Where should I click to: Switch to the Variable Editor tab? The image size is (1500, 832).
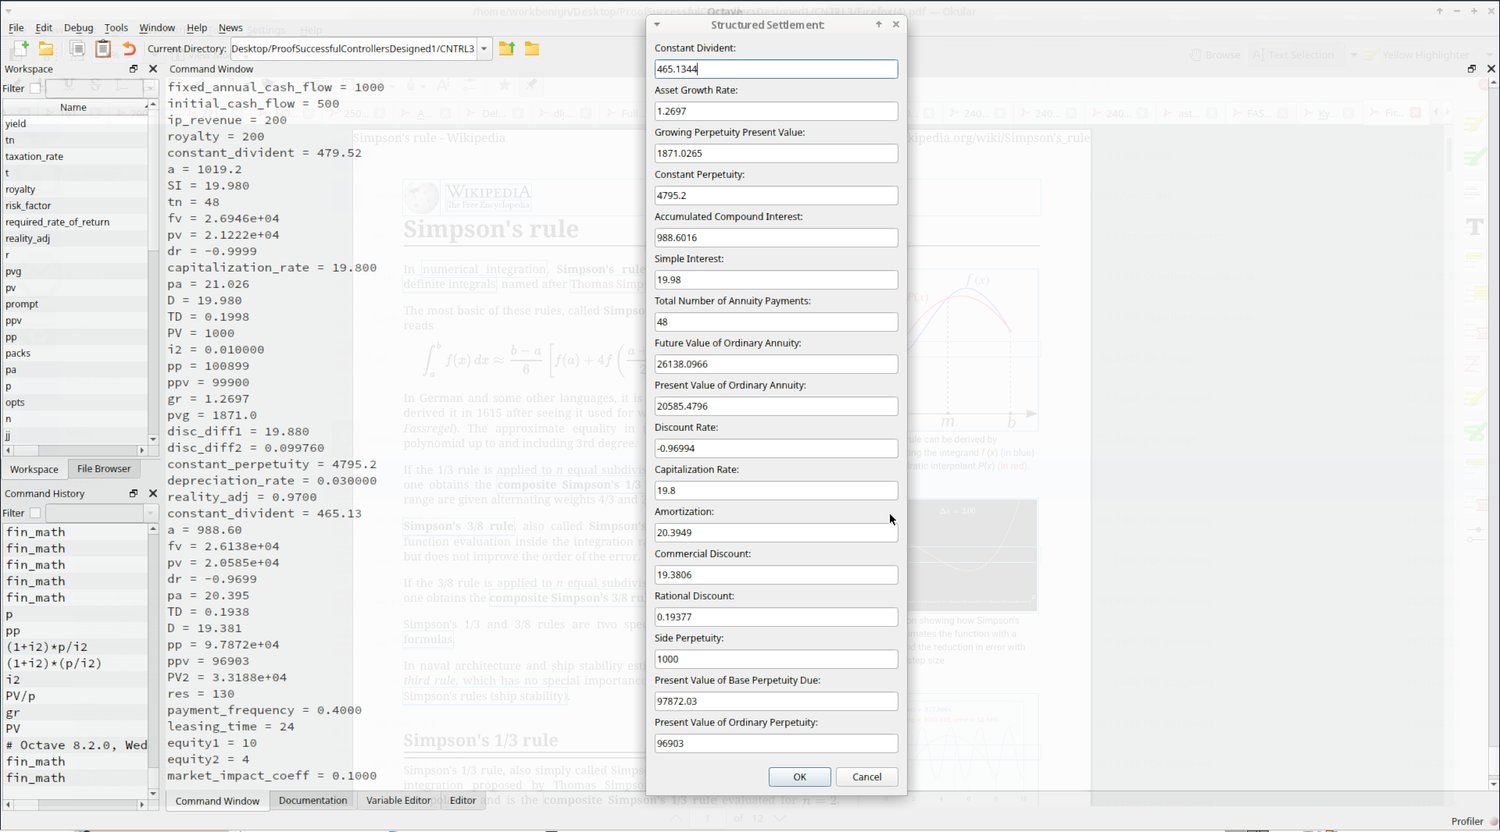pyautogui.click(x=398, y=800)
